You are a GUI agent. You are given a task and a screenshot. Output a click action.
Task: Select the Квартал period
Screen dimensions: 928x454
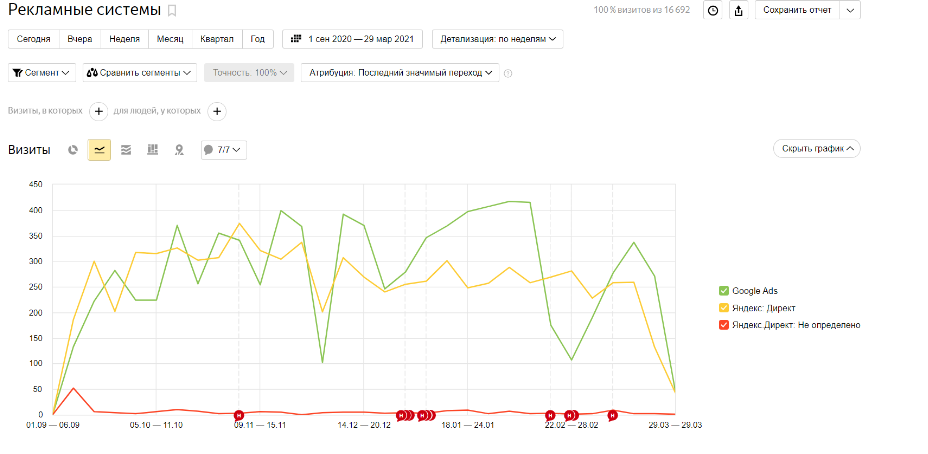pyautogui.click(x=217, y=39)
